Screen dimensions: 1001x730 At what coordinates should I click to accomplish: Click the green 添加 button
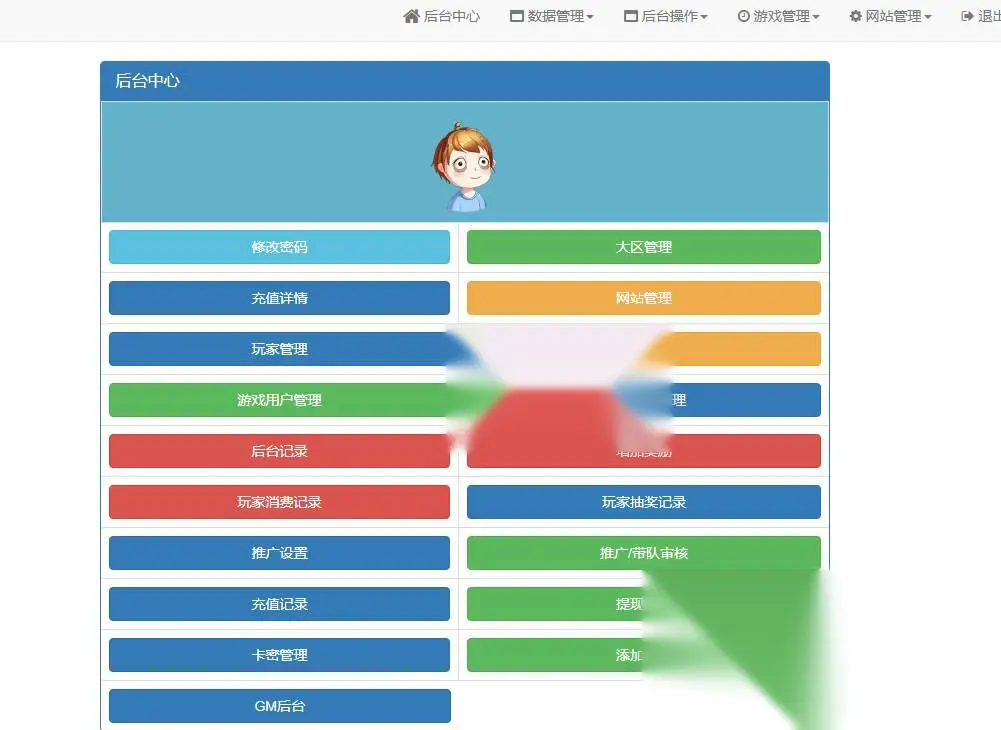pyautogui.click(x=555, y=655)
